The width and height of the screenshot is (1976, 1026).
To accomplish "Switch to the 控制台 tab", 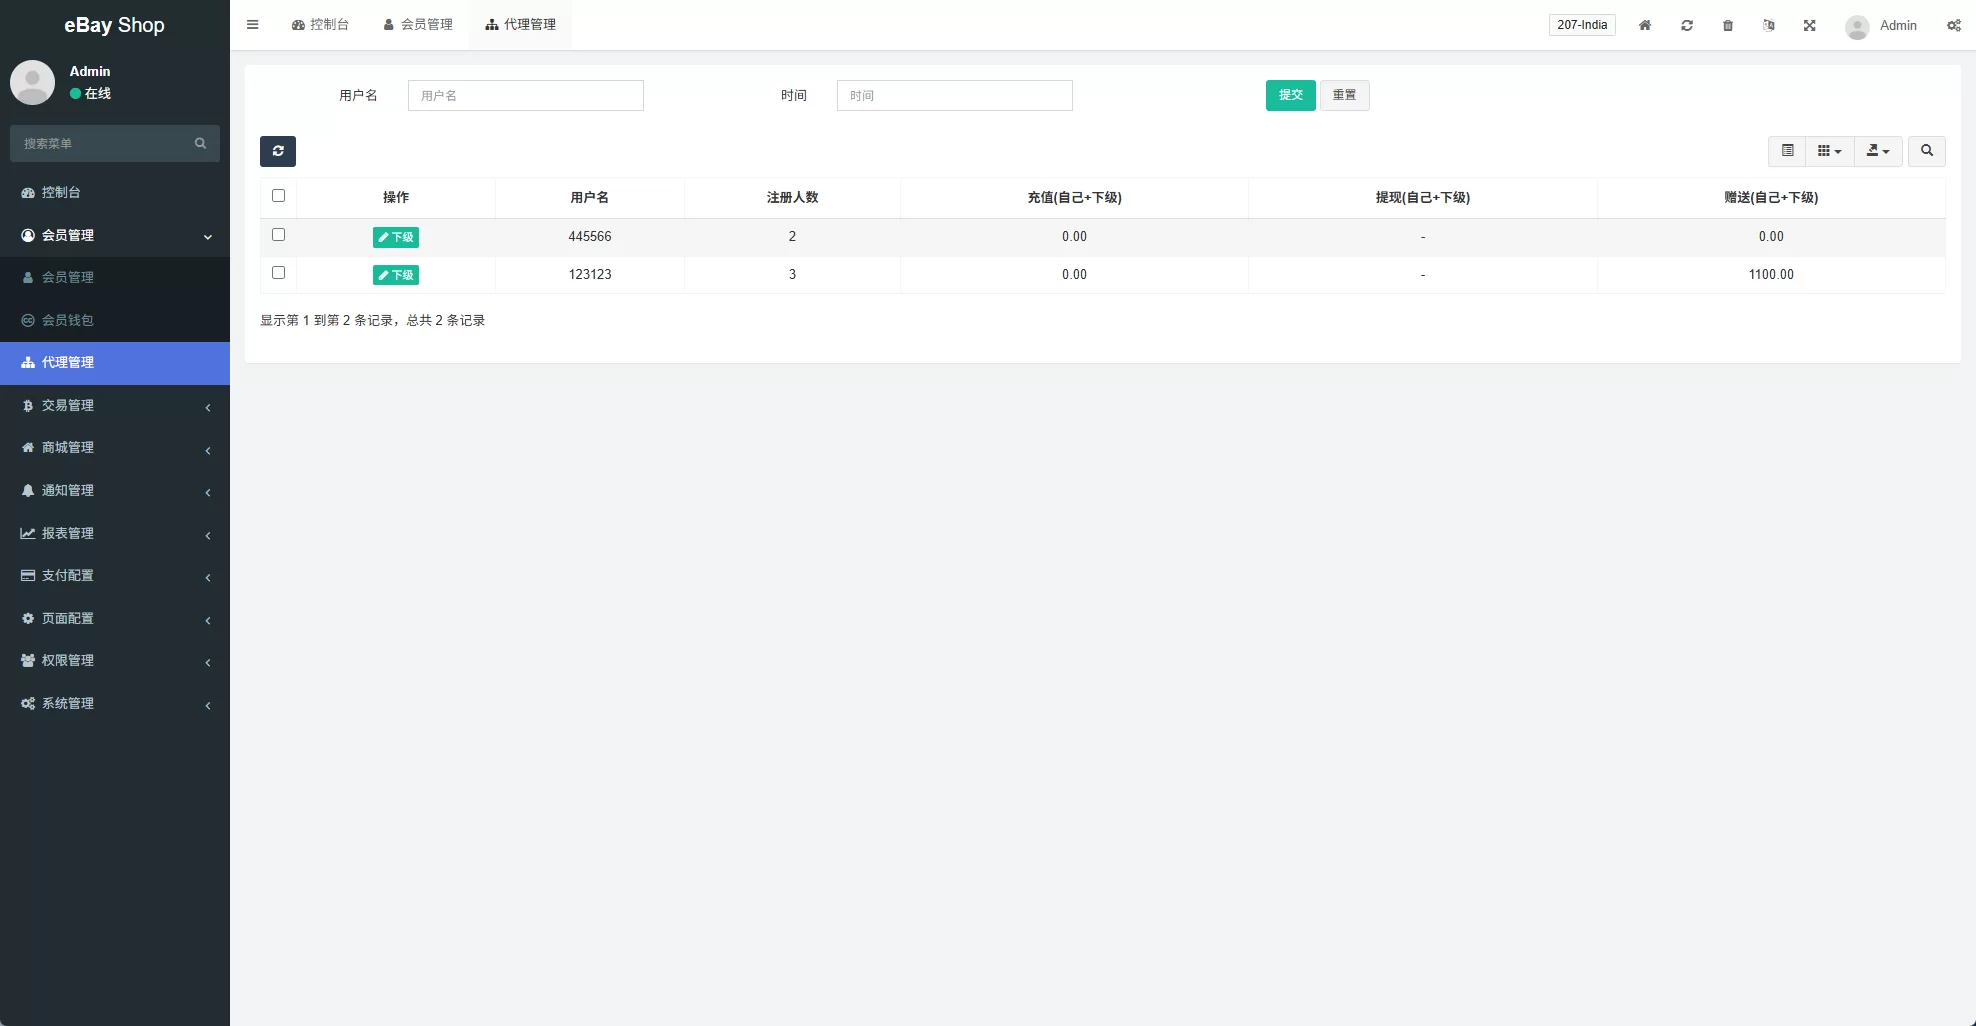I will 320,24.
